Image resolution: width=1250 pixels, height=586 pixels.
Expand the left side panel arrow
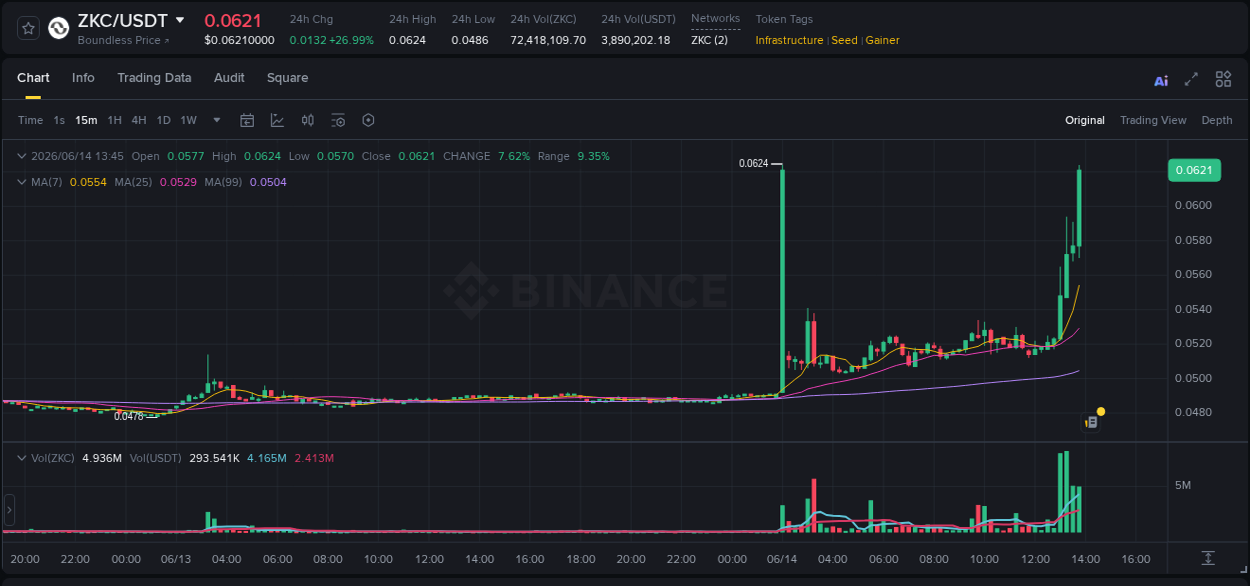click(10, 509)
